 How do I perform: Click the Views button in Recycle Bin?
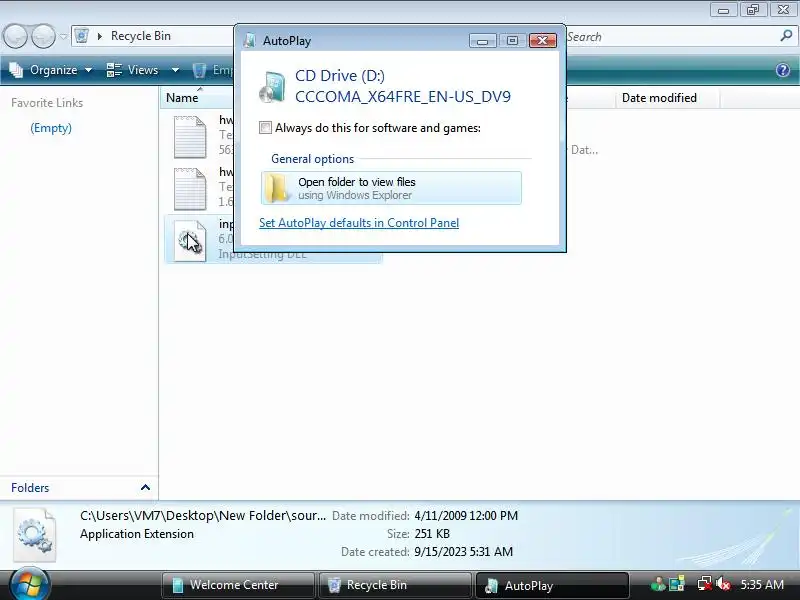tap(133, 70)
